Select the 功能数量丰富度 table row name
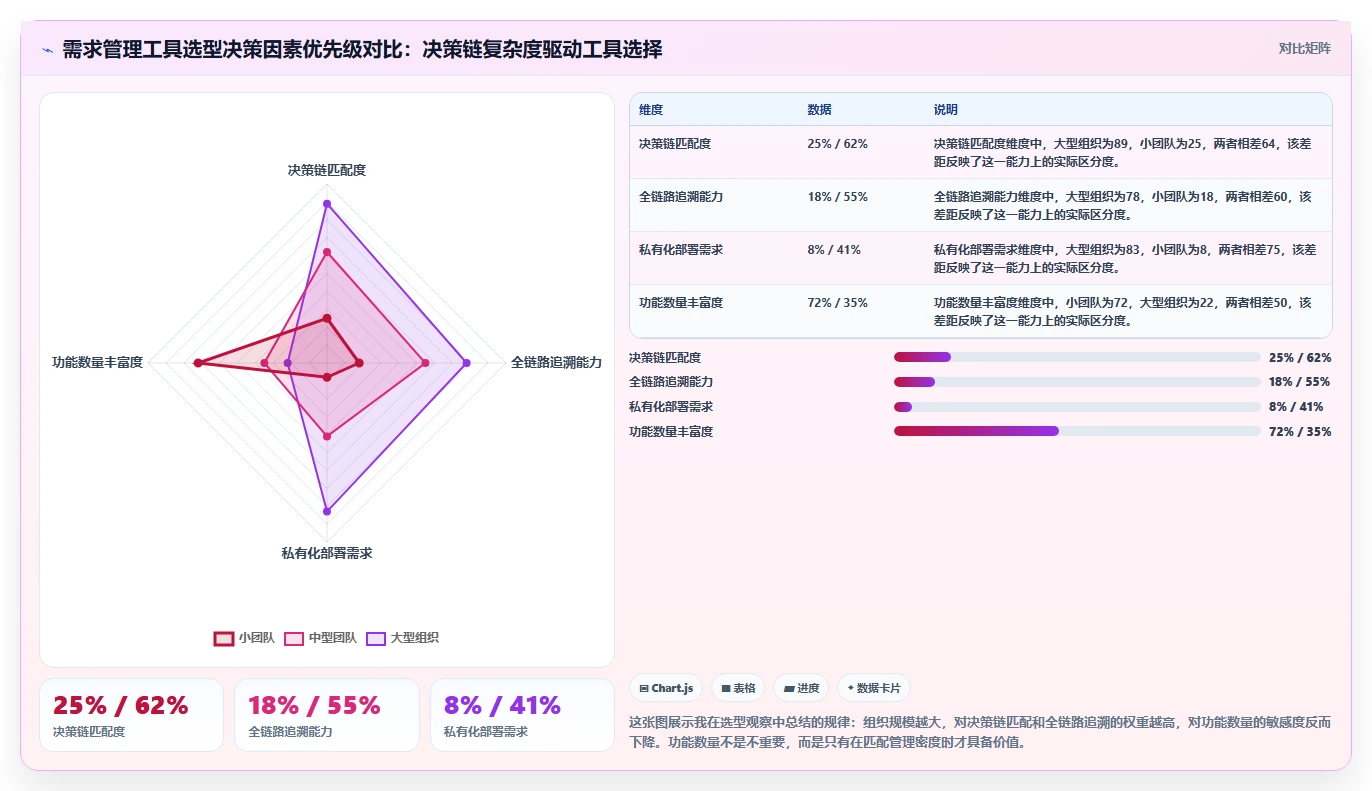Image resolution: width=1372 pixels, height=791 pixels. coord(681,303)
